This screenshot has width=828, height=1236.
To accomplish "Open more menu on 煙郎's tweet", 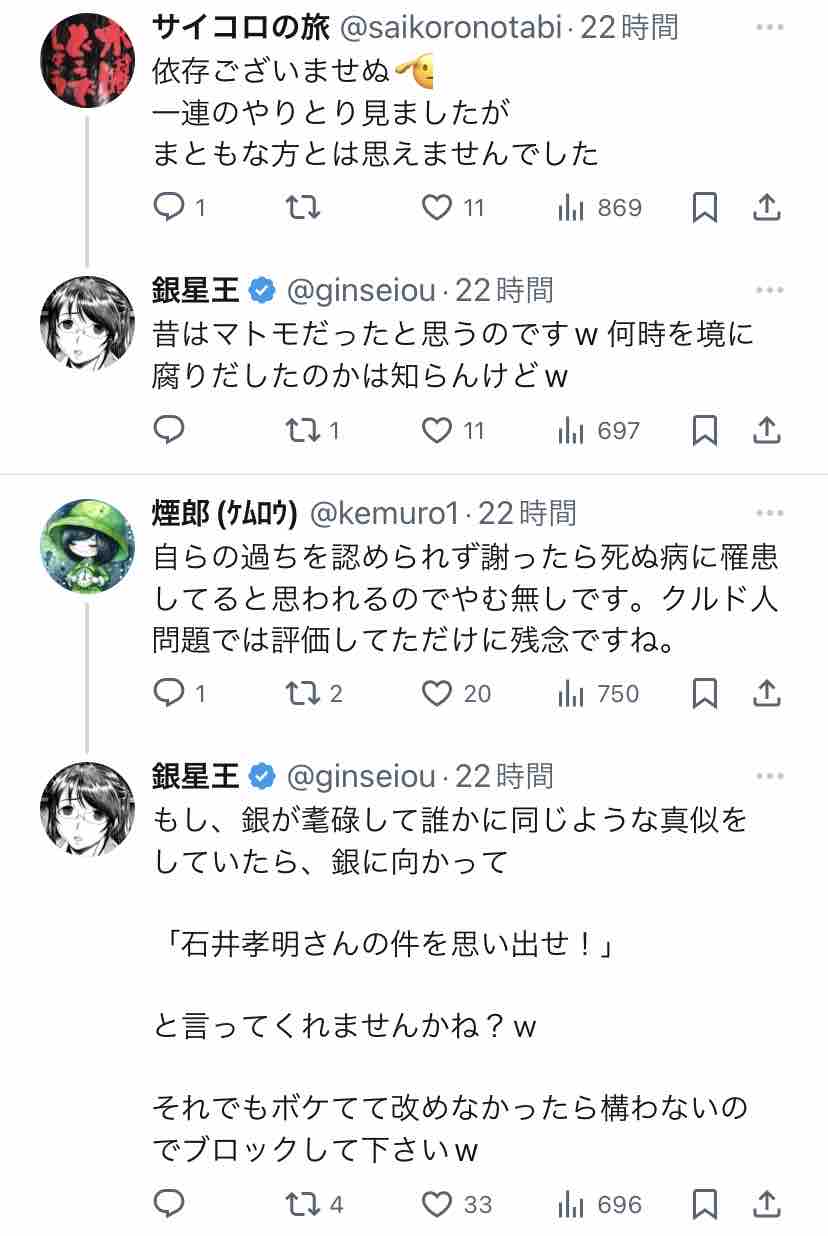I will tap(769, 513).
